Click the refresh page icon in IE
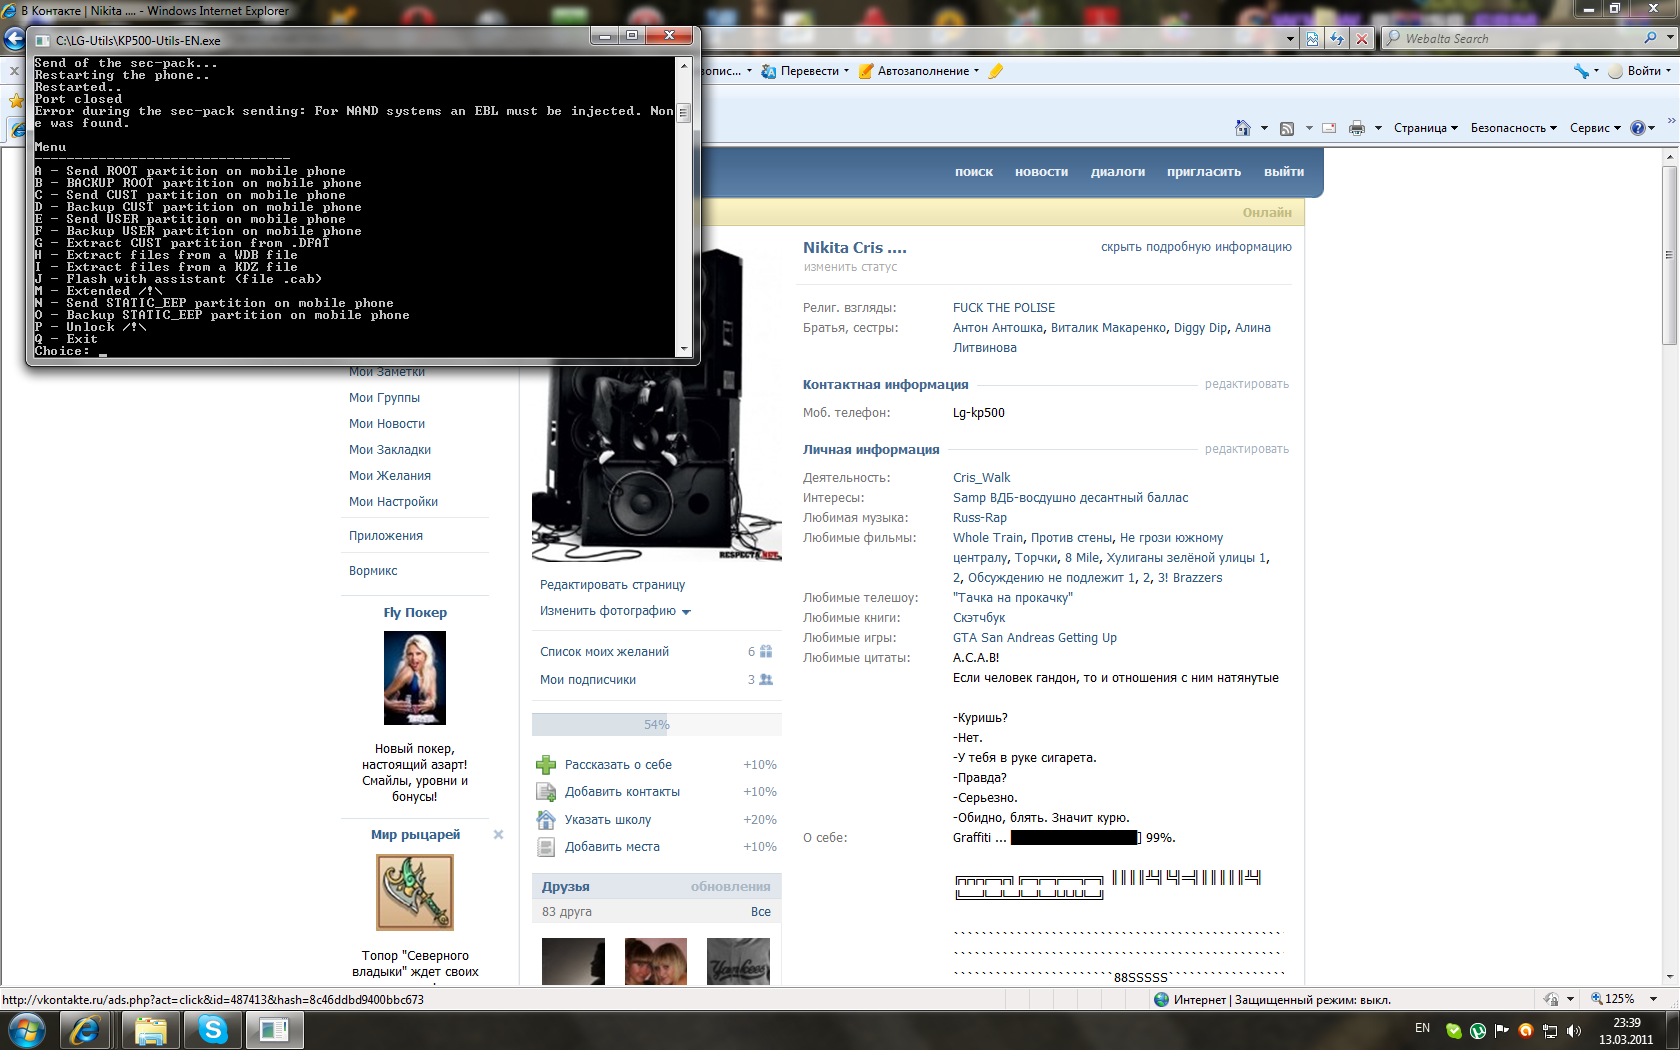The height and width of the screenshot is (1050, 1680). point(1337,39)
